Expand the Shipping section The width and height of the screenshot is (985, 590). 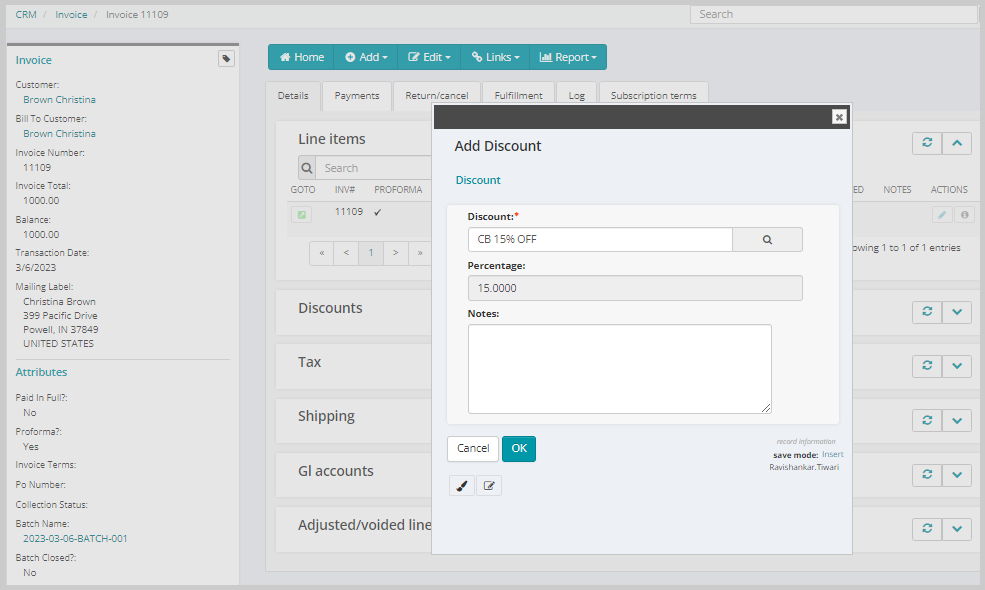(x=957, y=420)
